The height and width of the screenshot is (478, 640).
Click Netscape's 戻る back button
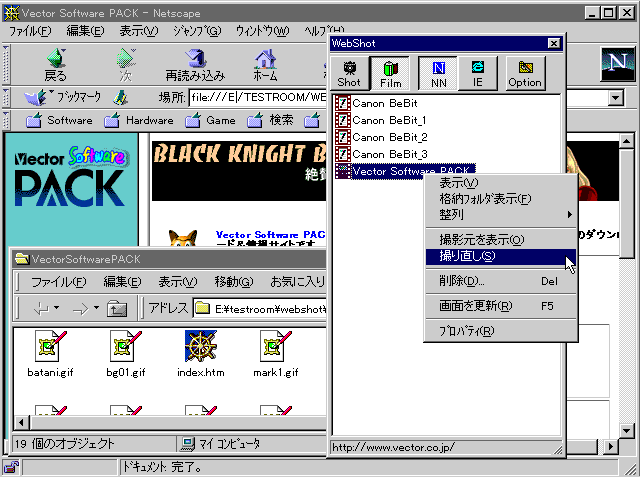[56, 64]
